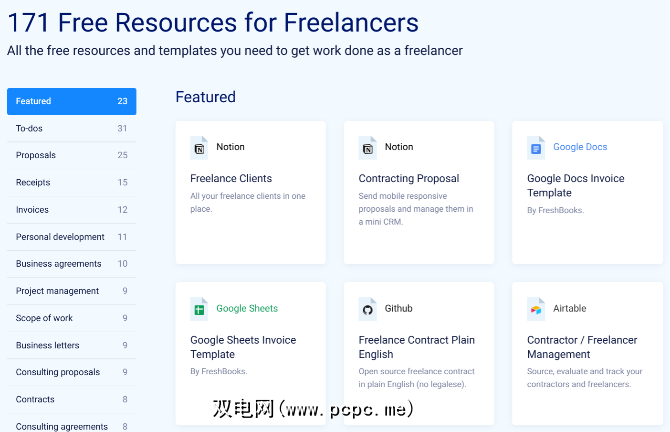The height and width of the screenshot is (432, 670).
Task: Select the Featured category in sidebar
Action: coord(71,101)
